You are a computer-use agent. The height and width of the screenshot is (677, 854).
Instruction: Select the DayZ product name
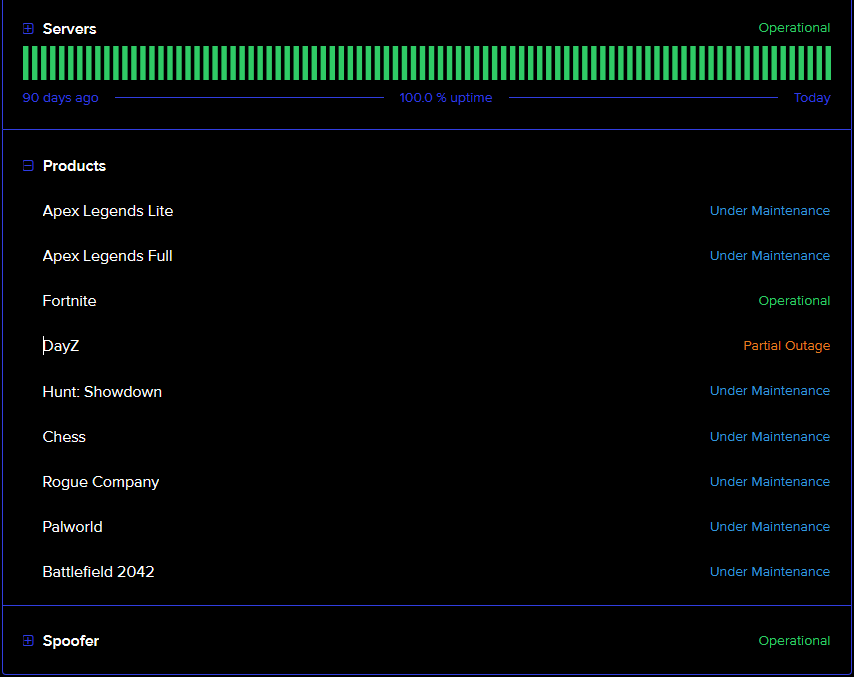click(61, 346)
